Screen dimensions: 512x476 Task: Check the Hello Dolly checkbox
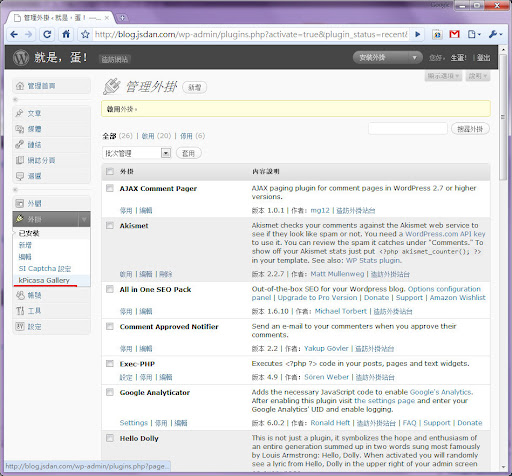(x=110, y=438)
